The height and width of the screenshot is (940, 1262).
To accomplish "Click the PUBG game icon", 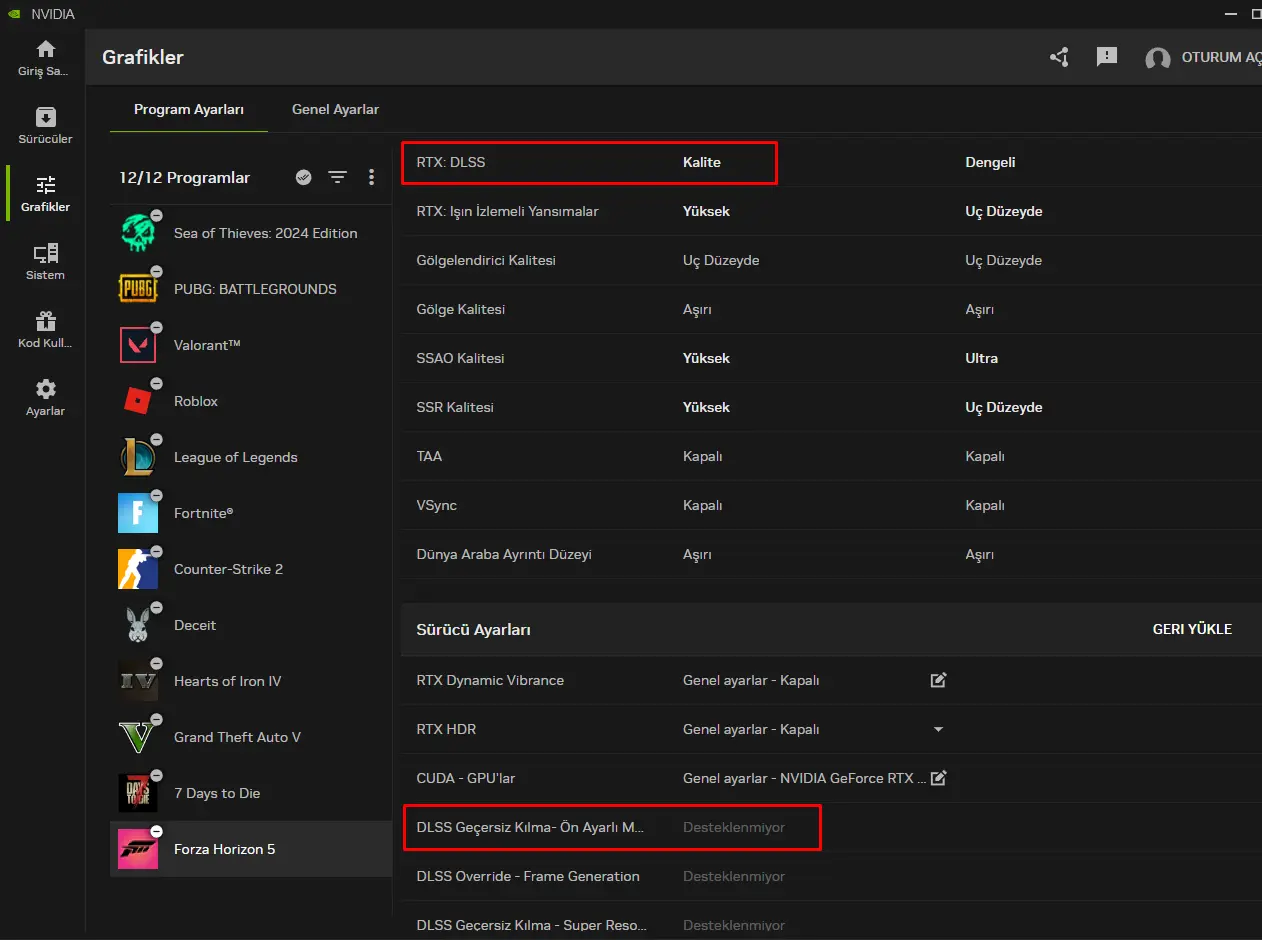I will click(x=138, y=289).
